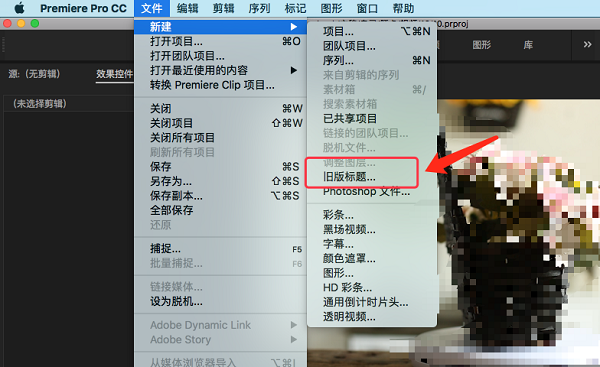Create new HD 彩条...
Image resolution: width=600 pixels, height=367 pixels.
coord(372,288)
